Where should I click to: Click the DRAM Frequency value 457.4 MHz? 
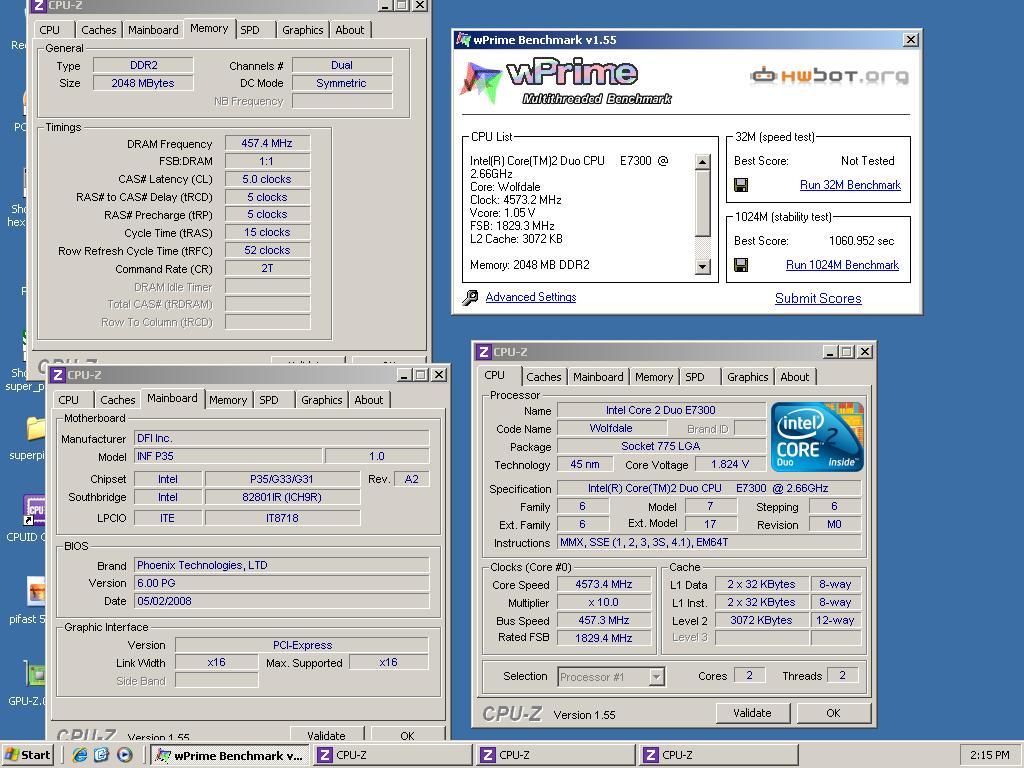click(x=267, y=144)
